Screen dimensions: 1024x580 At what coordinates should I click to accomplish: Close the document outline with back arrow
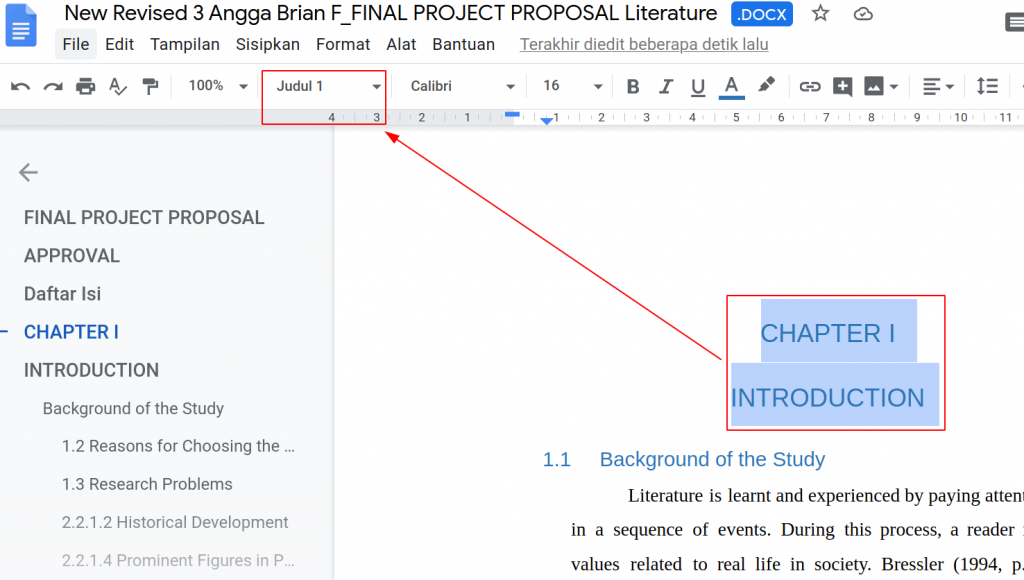coord(28,173)
